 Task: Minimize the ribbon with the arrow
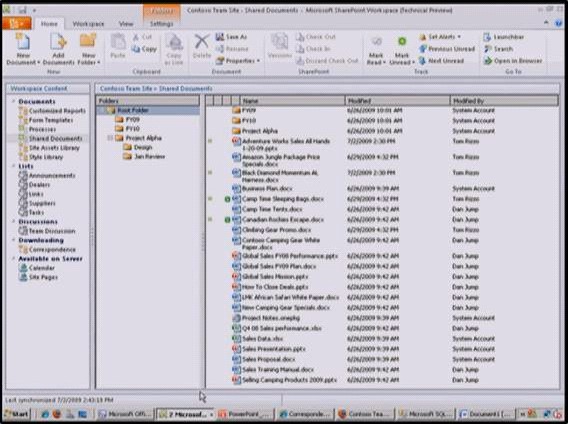point(546,23)
